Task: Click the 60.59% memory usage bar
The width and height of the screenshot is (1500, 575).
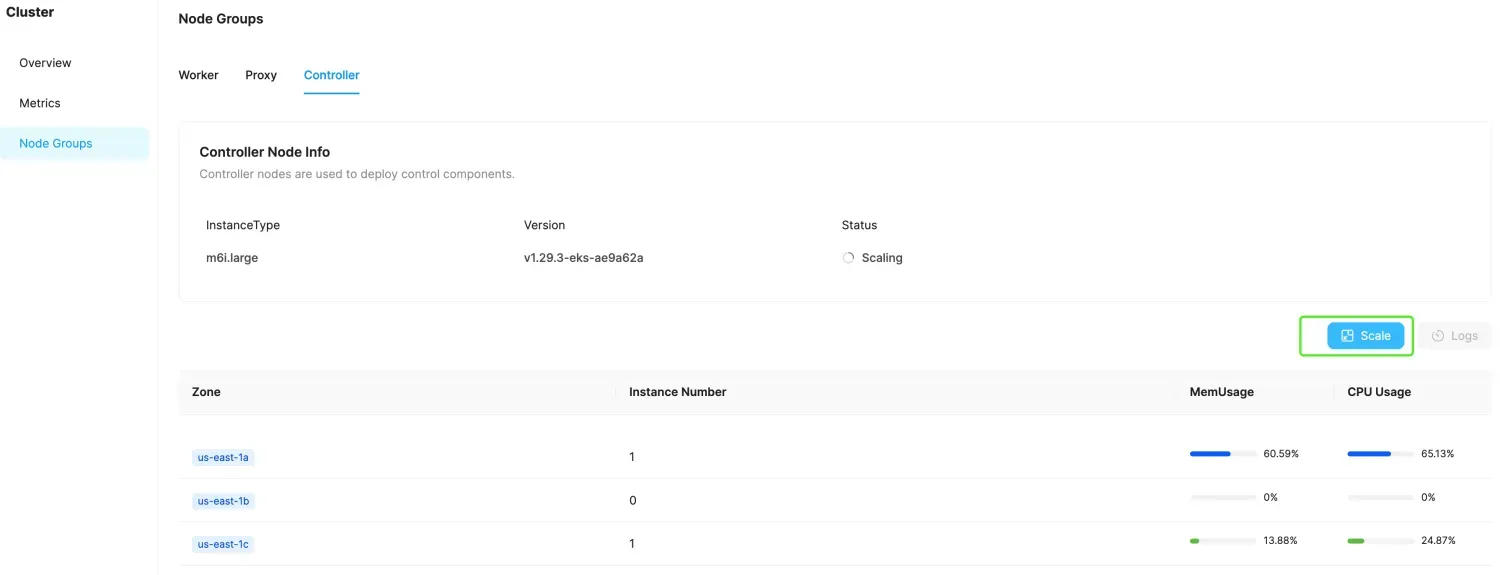Action: coord(1222,454)
